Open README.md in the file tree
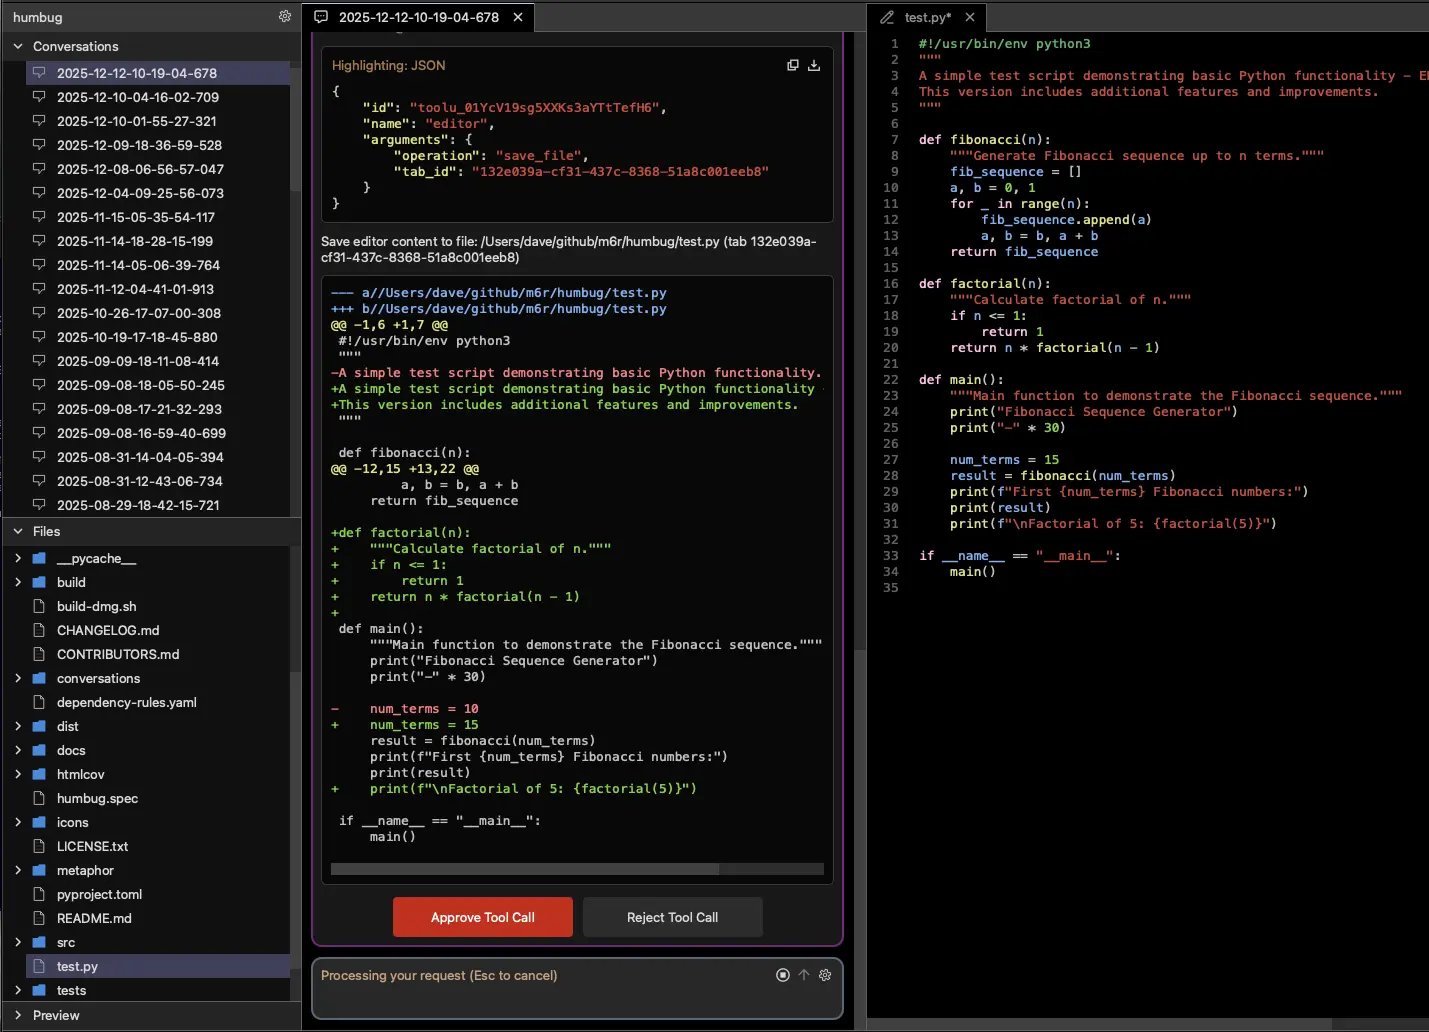The width and height of the screenshot is (1429, 1032). [94, 918]
